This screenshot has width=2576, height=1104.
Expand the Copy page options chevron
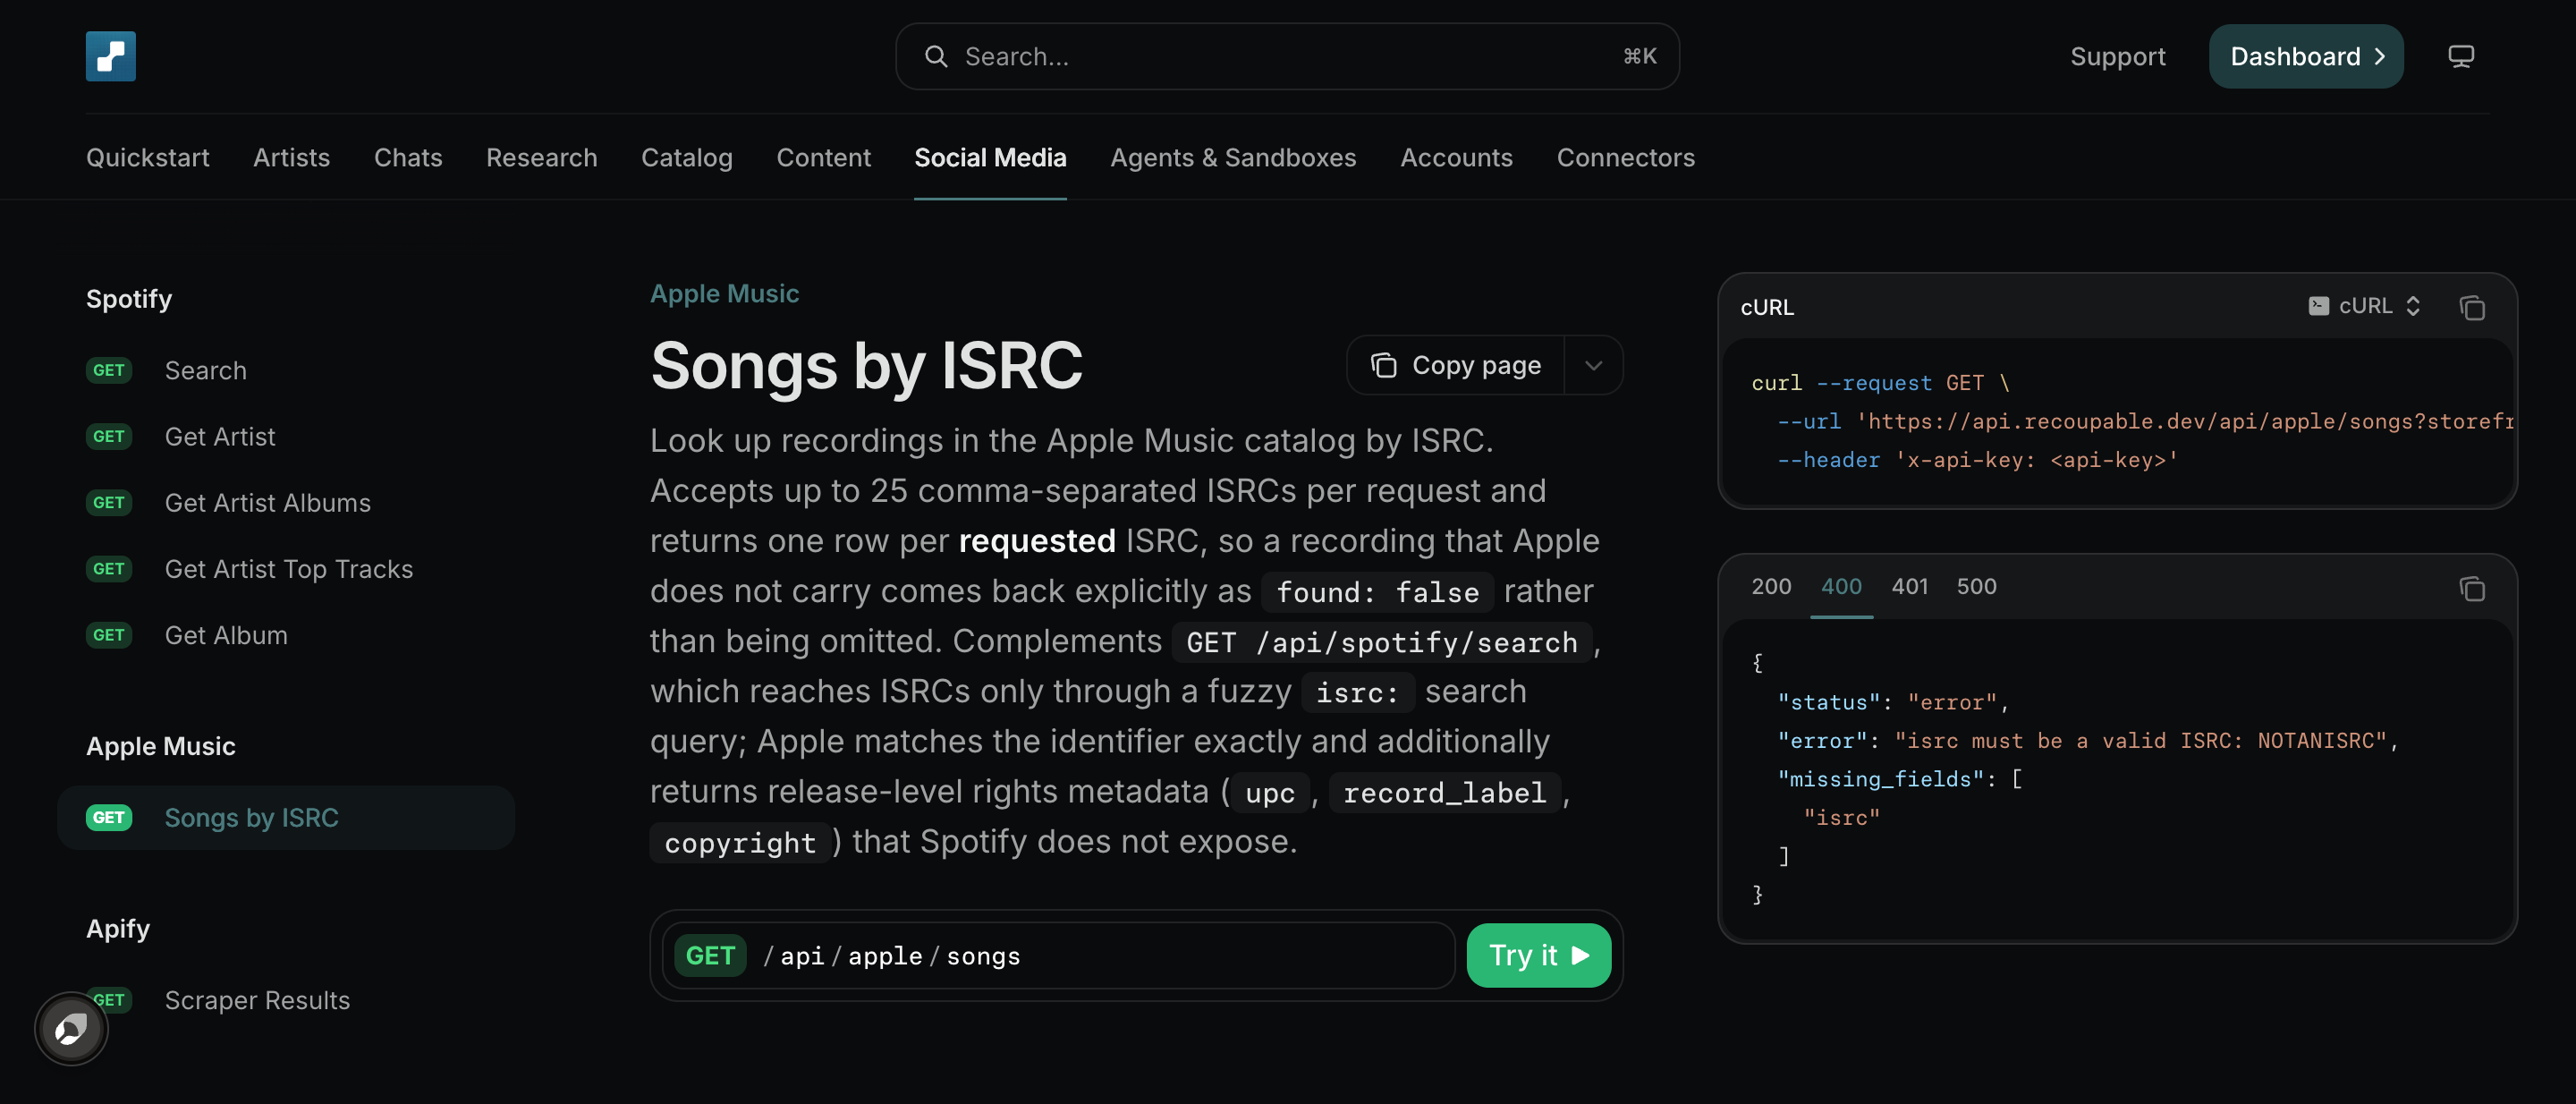pos(1594,365)
